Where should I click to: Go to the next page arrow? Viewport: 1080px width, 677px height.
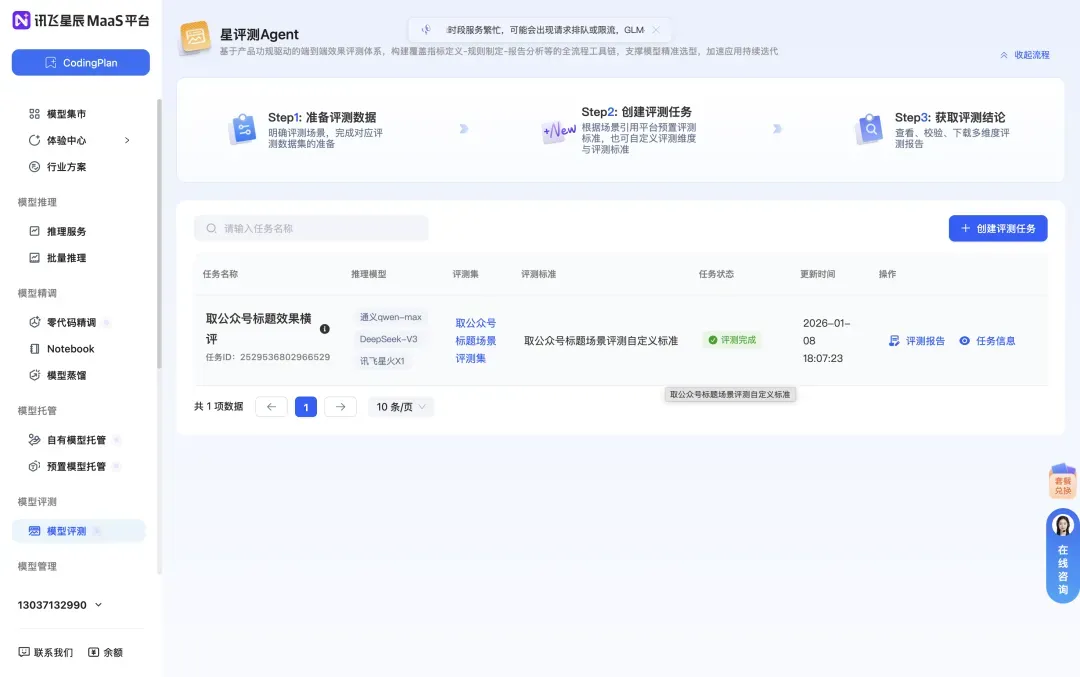point(340,407)
